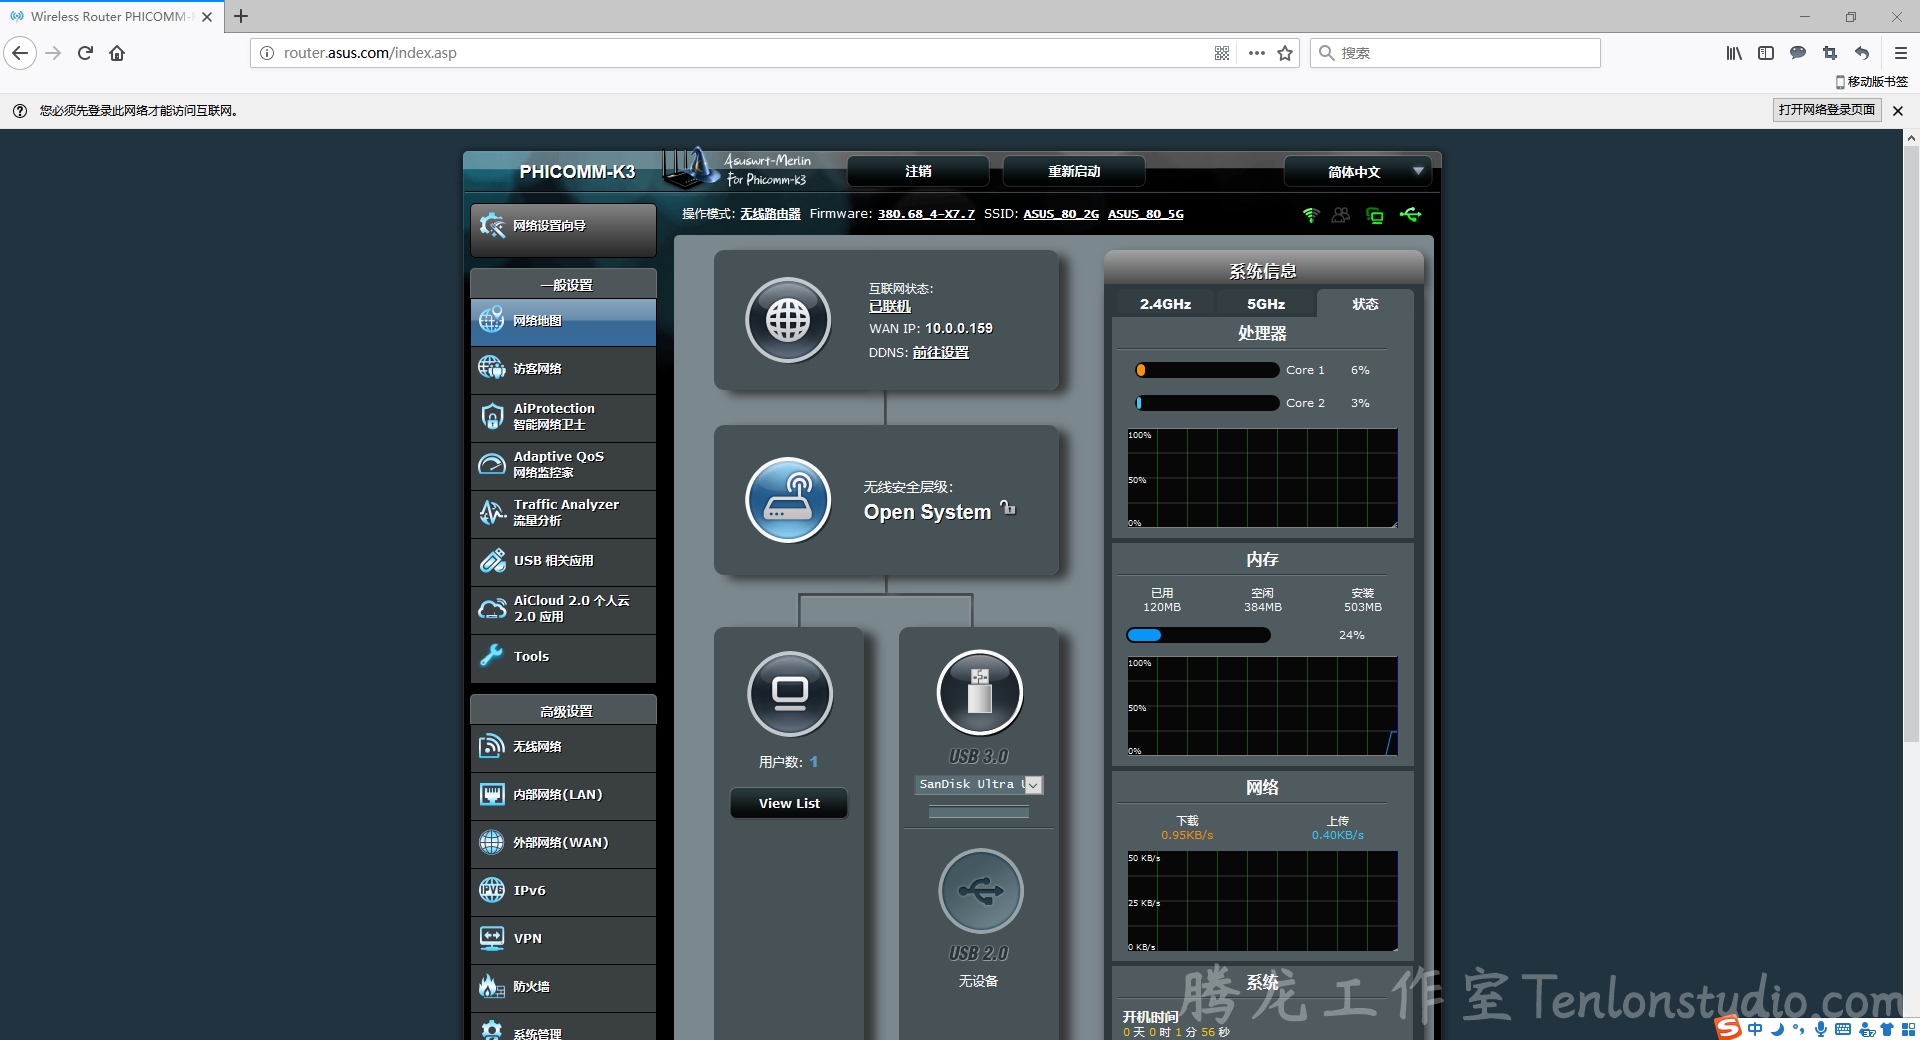Open the chat bubble toolbar icon
Image resolution: width=1920 pixels, height=1040 pixels.
[x=1798, y=53]
